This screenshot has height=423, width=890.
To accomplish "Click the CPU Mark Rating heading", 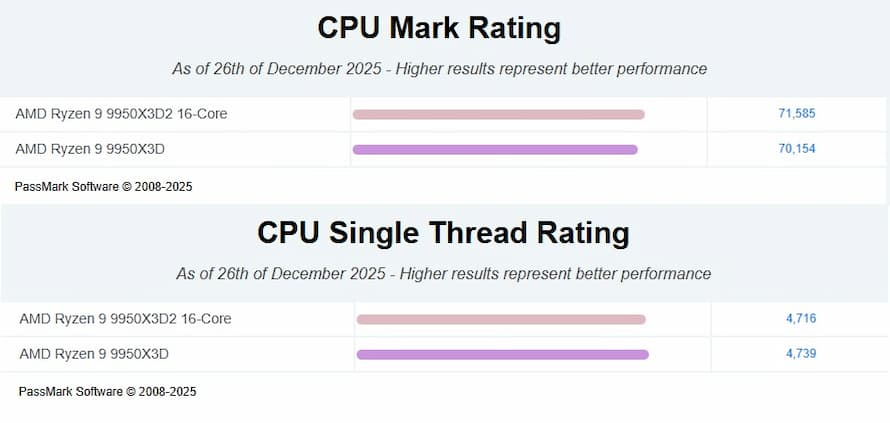I will tap(439, 28).
